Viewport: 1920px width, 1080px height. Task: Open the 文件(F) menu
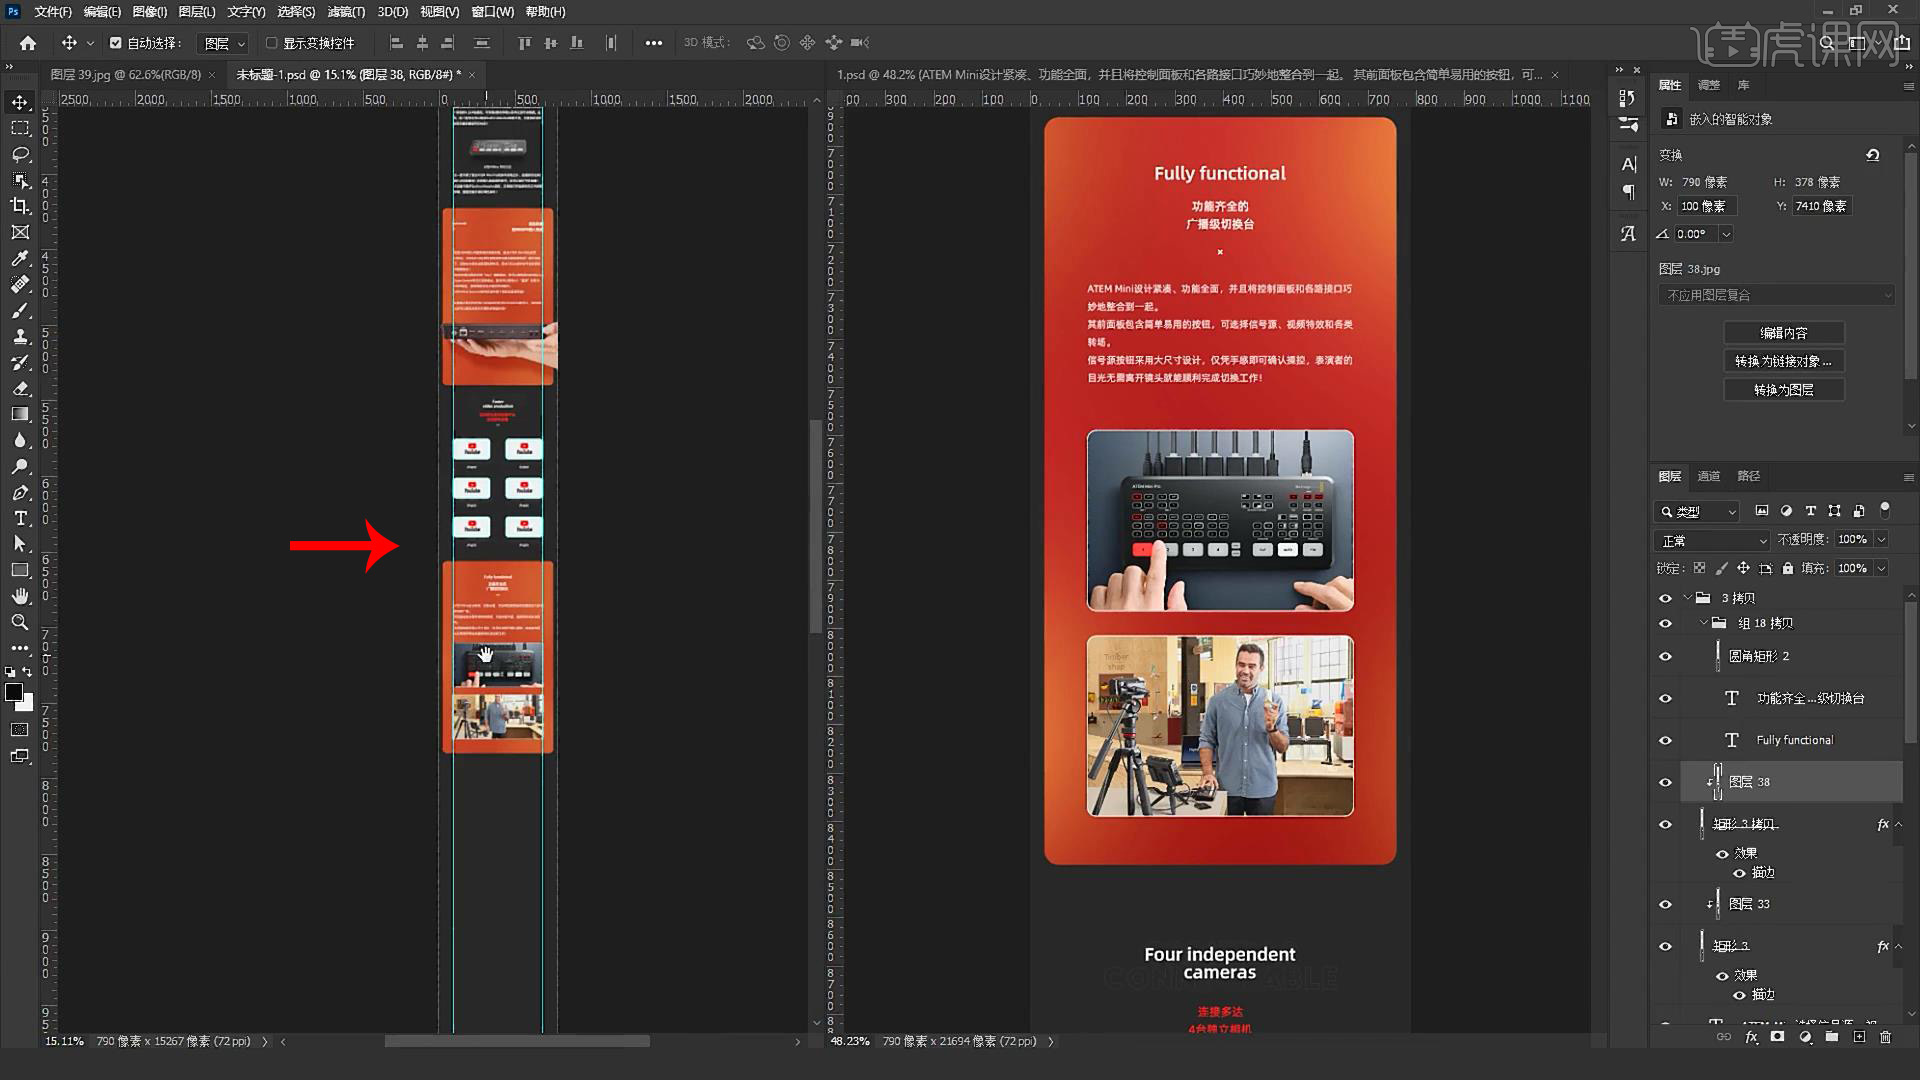[x=53, y=12]
